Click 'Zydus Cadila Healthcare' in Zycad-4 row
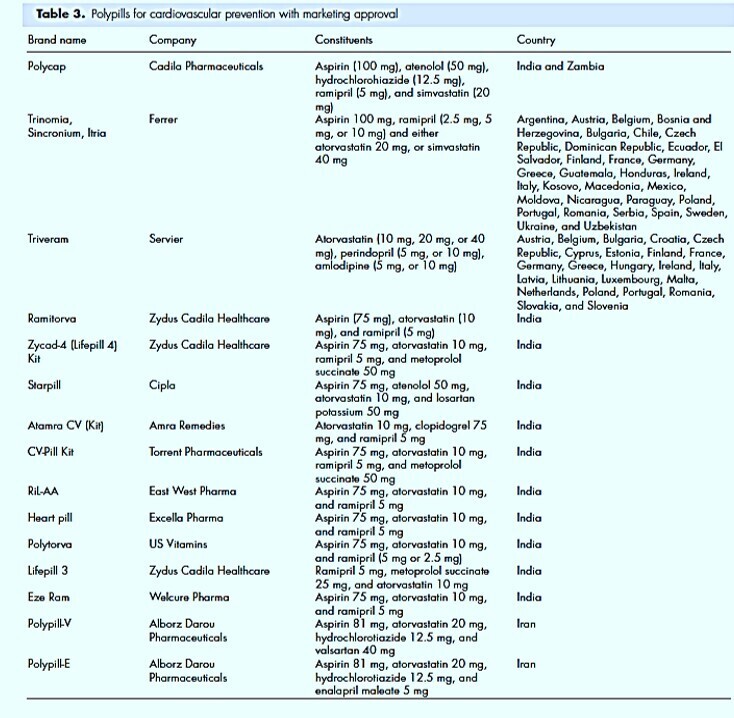 click(209, 345)
